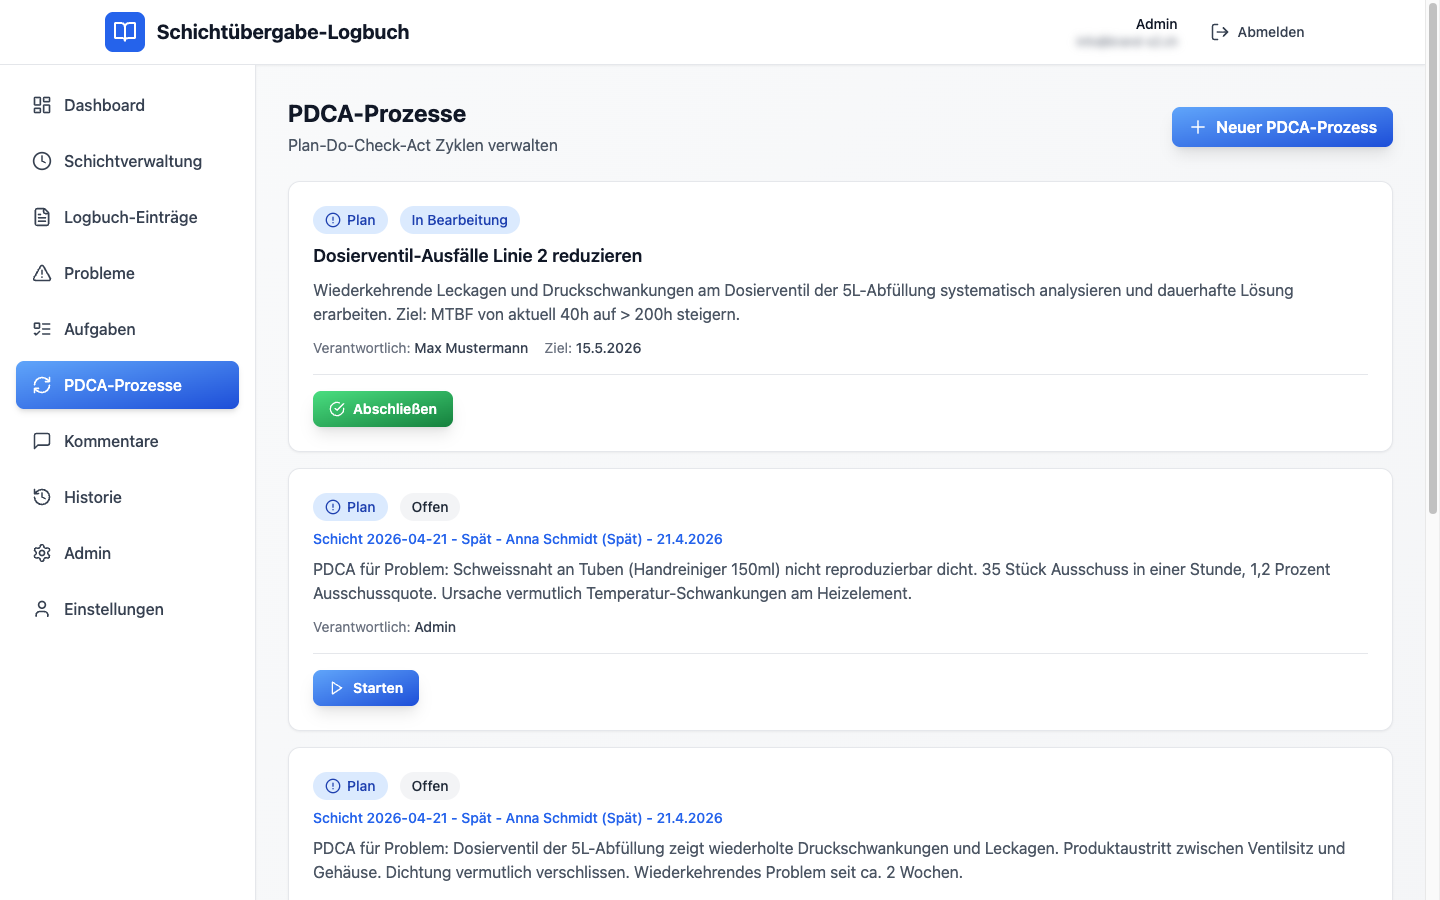
Task: Log out with the Abmelden button
Action: 1257,32
